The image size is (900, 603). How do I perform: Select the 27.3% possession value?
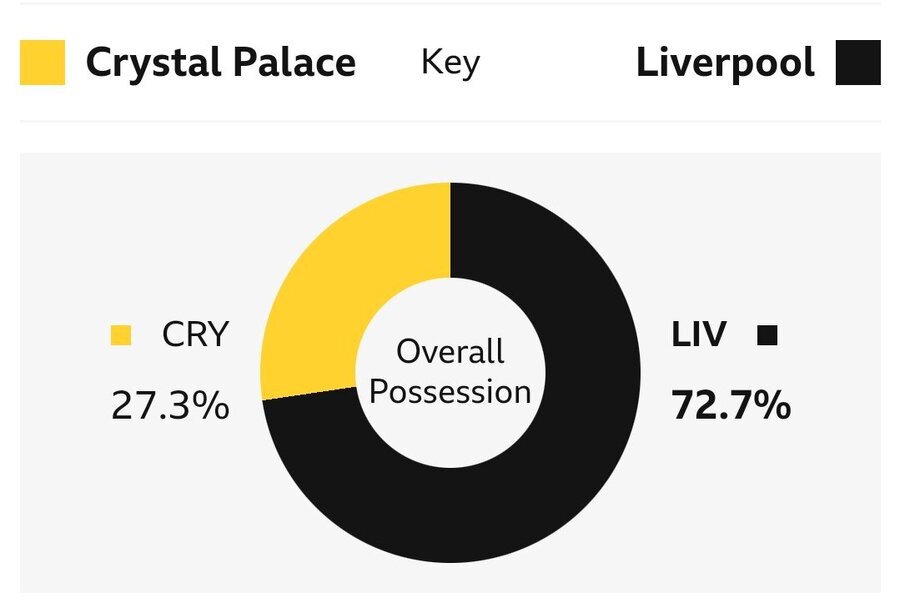[x=170, y=406]
